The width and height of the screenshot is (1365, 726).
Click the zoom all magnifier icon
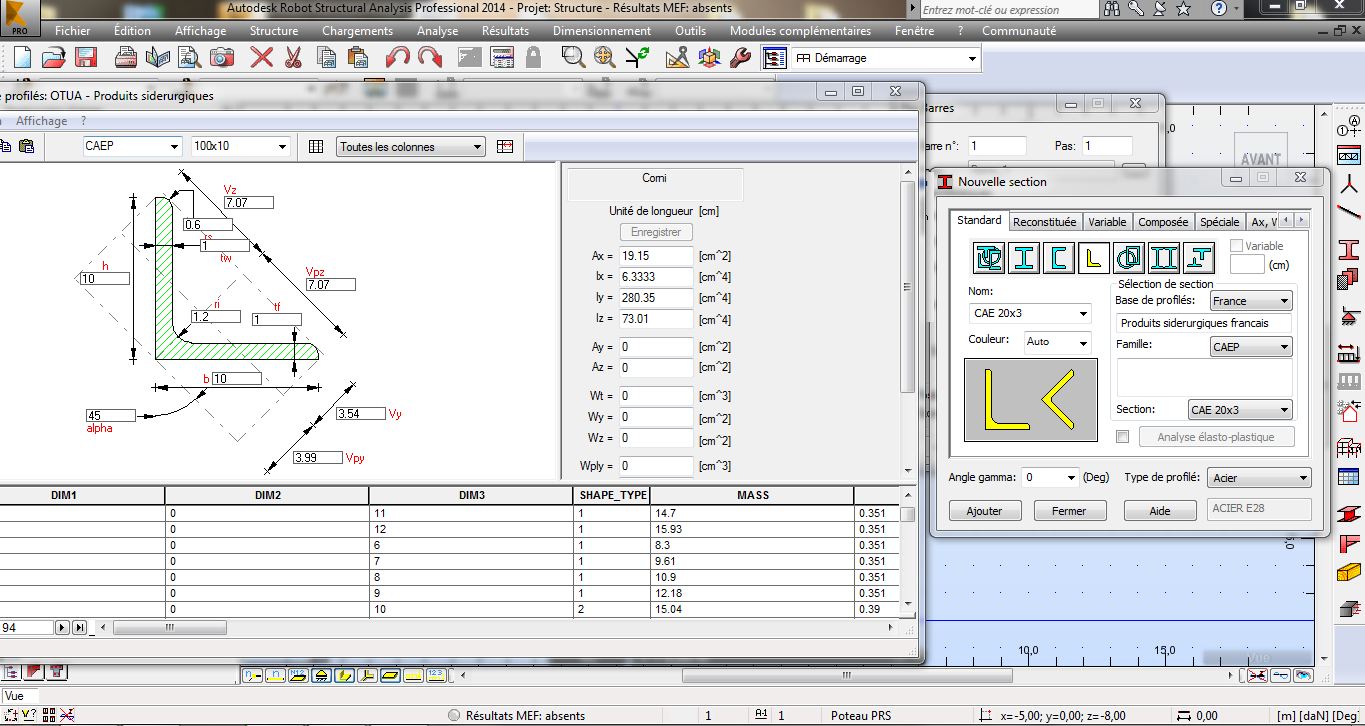click(604, 57)
